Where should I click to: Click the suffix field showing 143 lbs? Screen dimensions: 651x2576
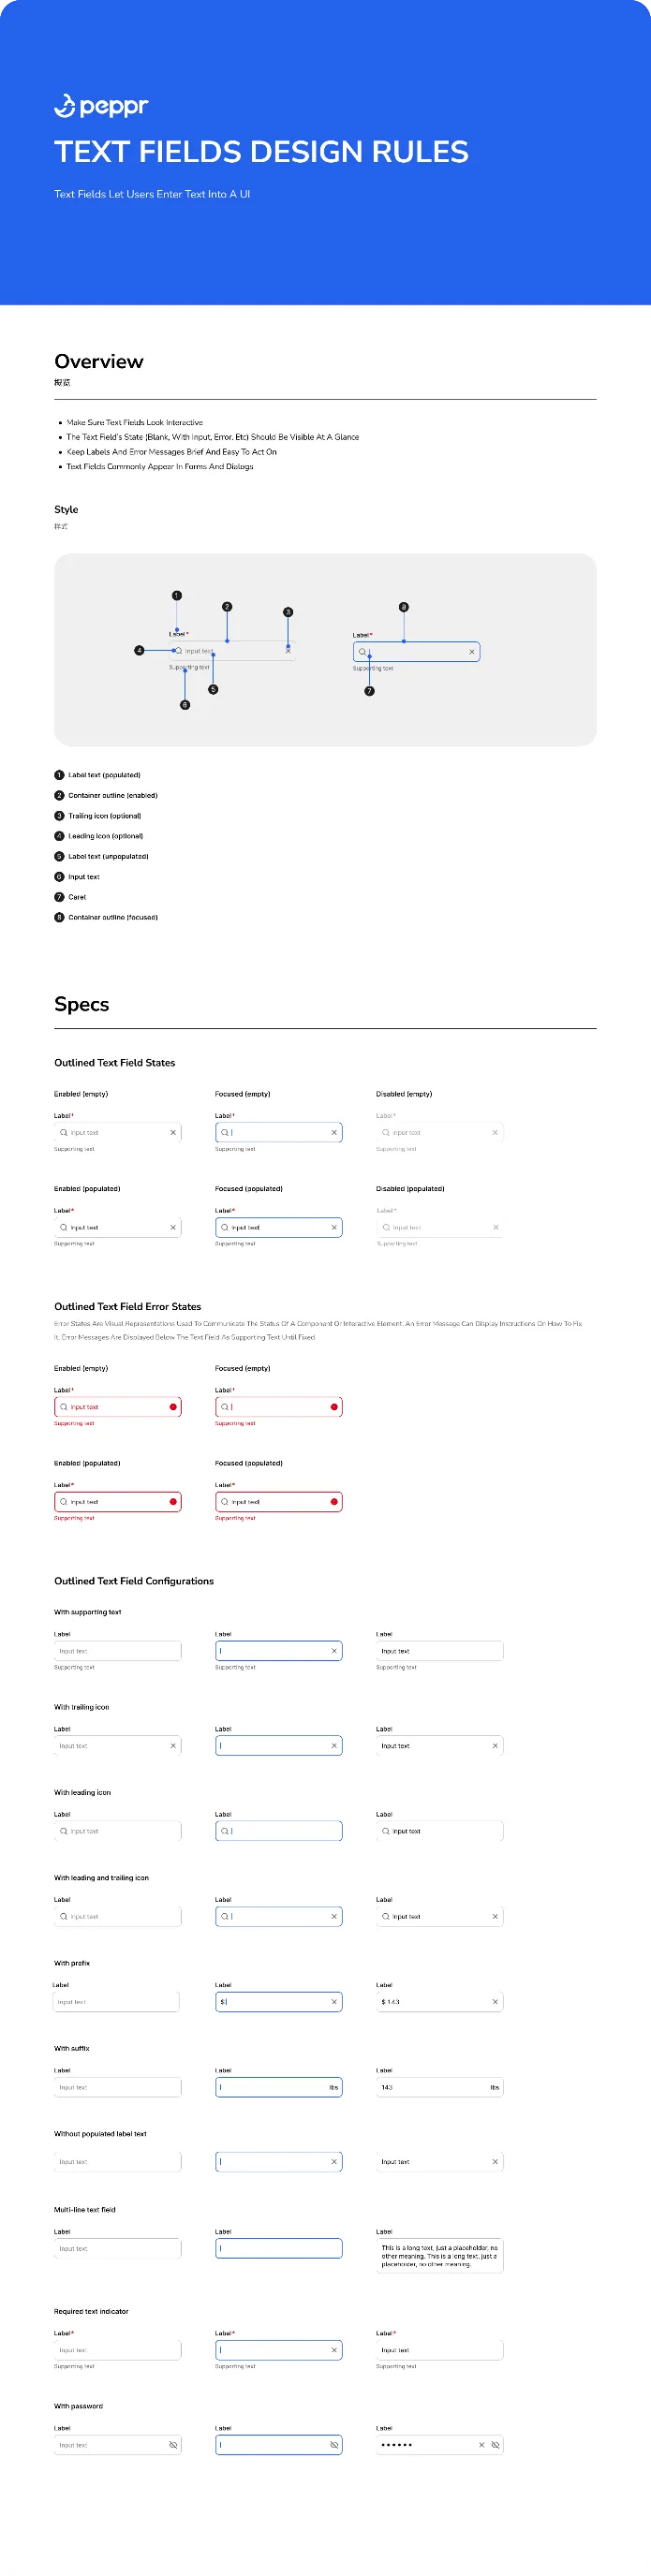click(x=439, y=2087)
